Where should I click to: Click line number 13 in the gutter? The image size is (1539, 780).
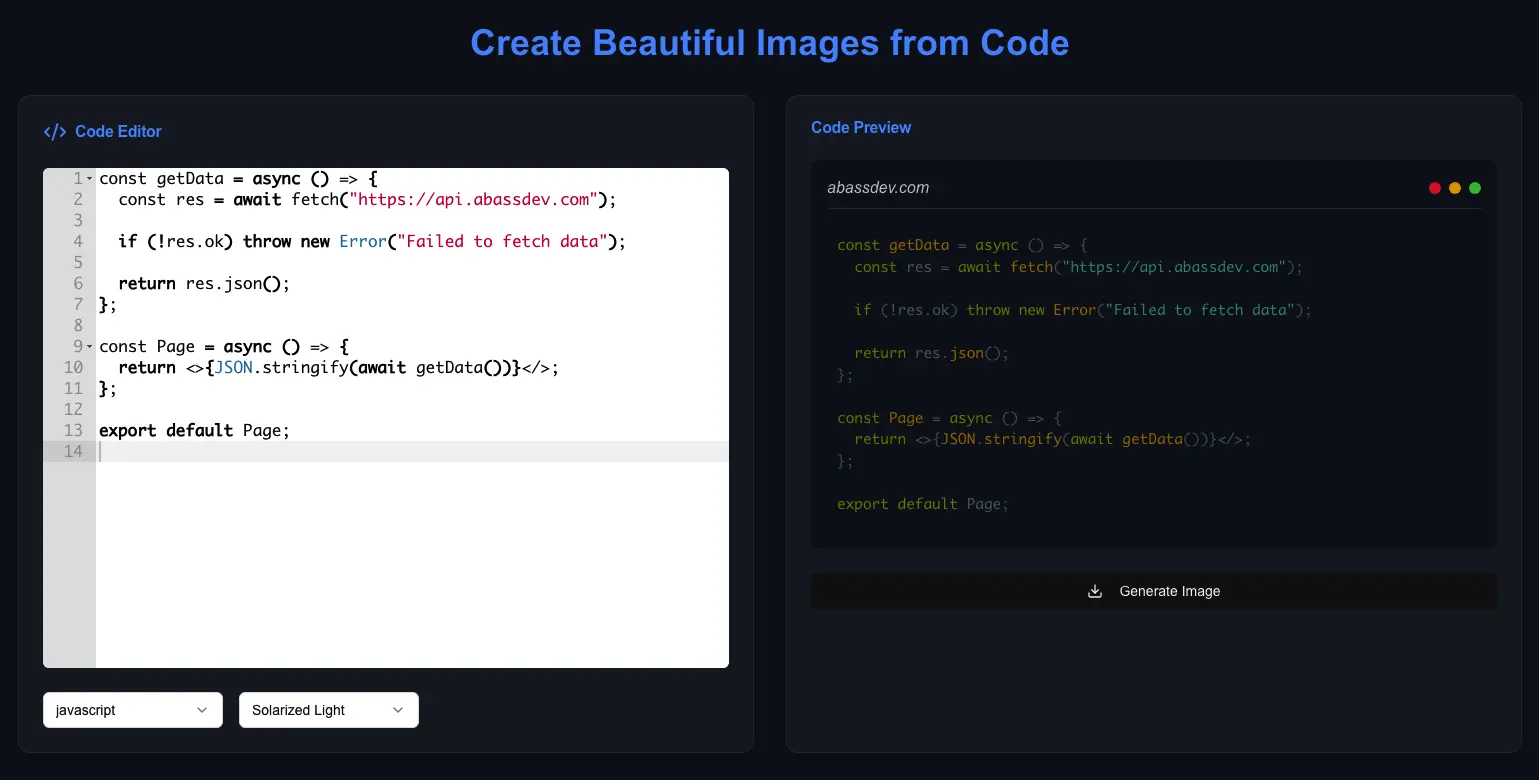click(x=73, y=431)
